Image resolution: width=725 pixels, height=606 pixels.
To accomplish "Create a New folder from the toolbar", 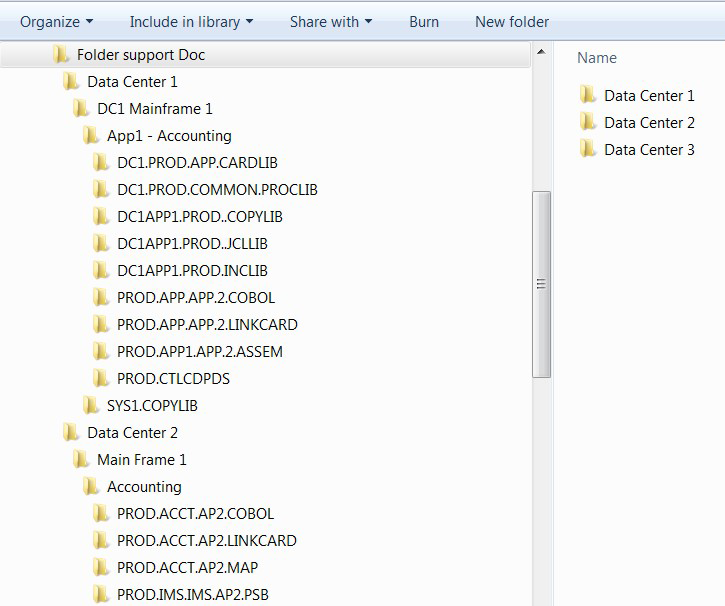I will click(x=511, y=21).
